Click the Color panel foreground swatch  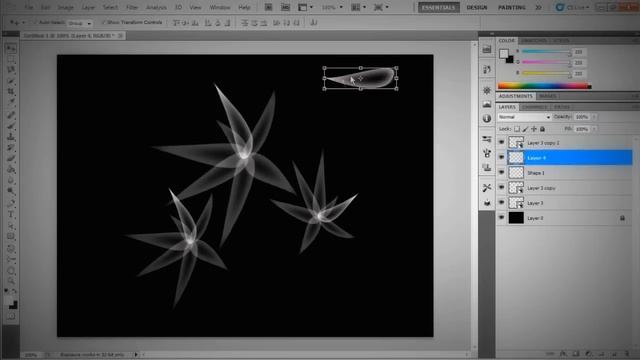tap(504, 53)
